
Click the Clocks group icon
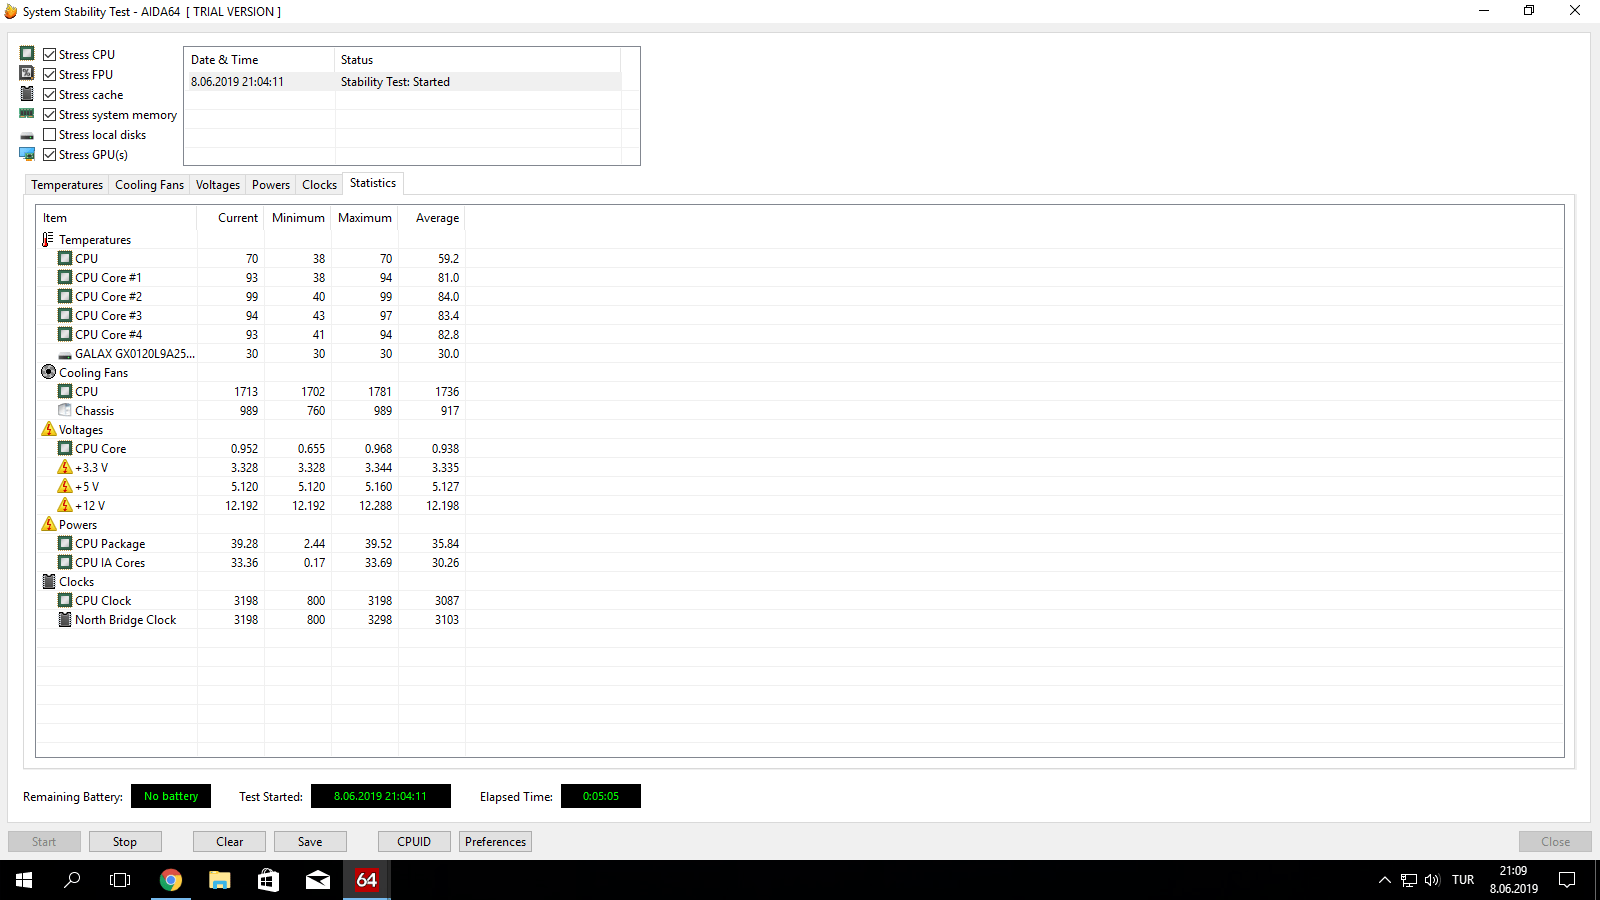[x=48, y=581]
